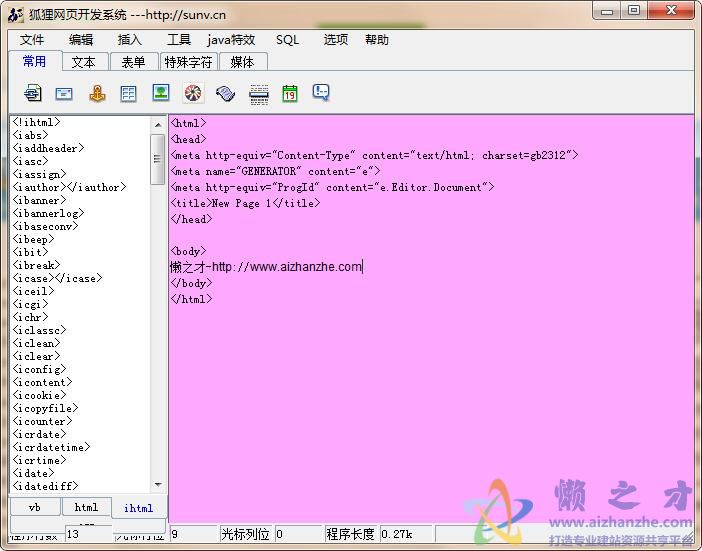
Task: Select <icrdatetime> in the tag list
Action: [x=51, y=447]
